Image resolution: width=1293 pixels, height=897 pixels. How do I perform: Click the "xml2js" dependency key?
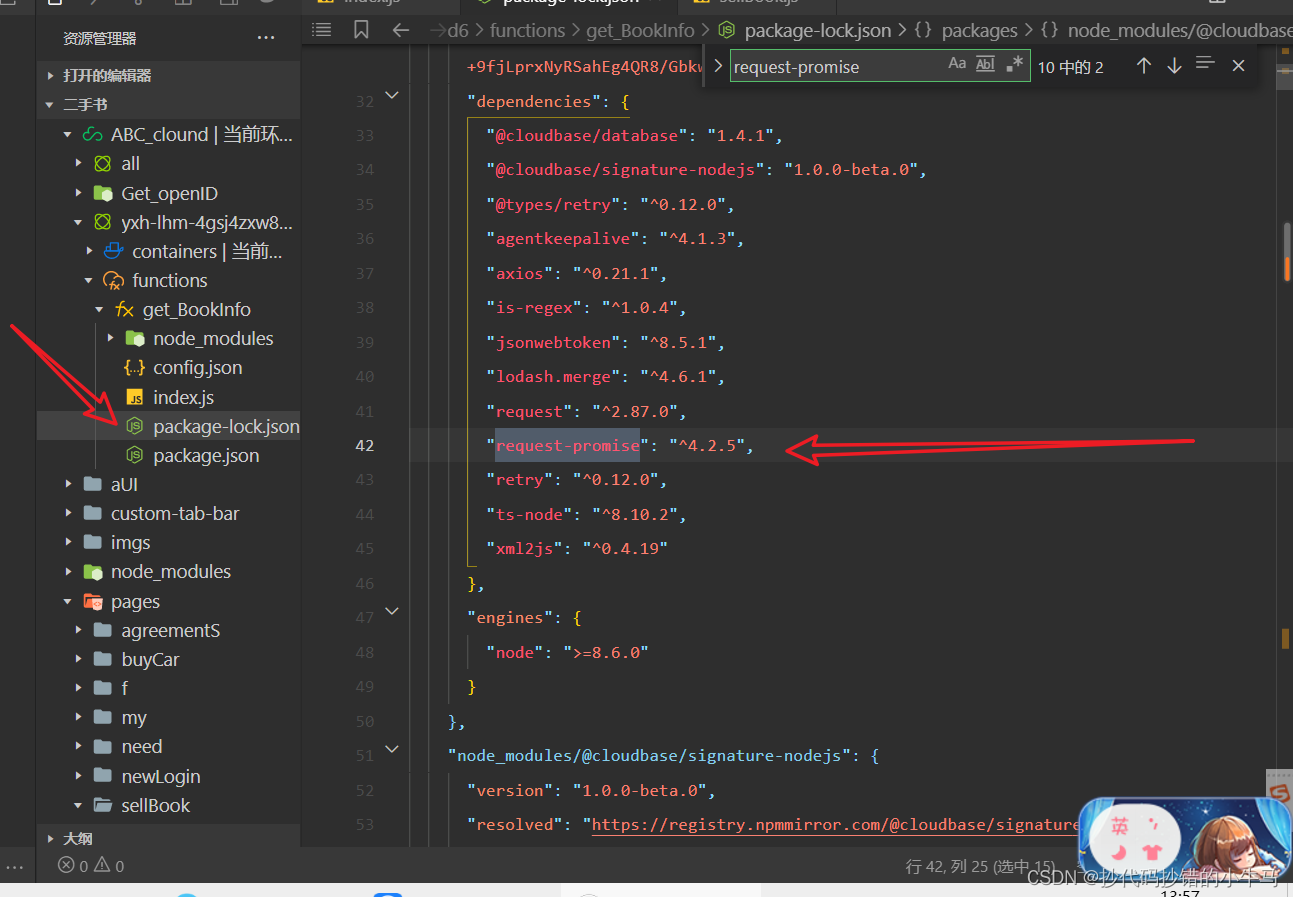point(525,548)
